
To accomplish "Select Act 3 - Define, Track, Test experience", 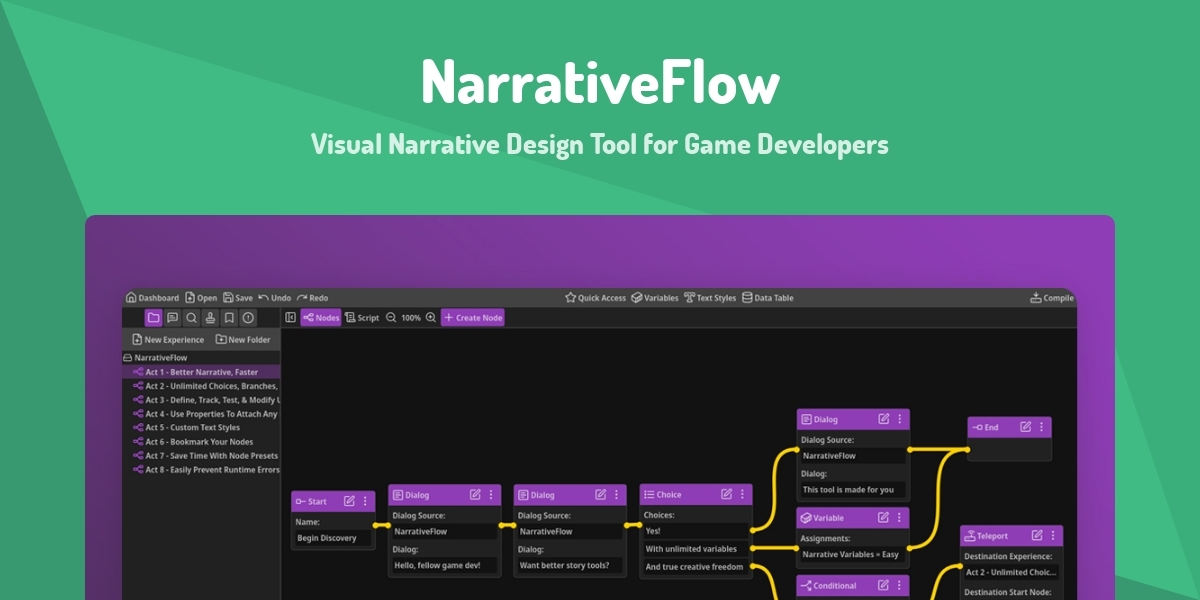I will click(x=201, y=400).
